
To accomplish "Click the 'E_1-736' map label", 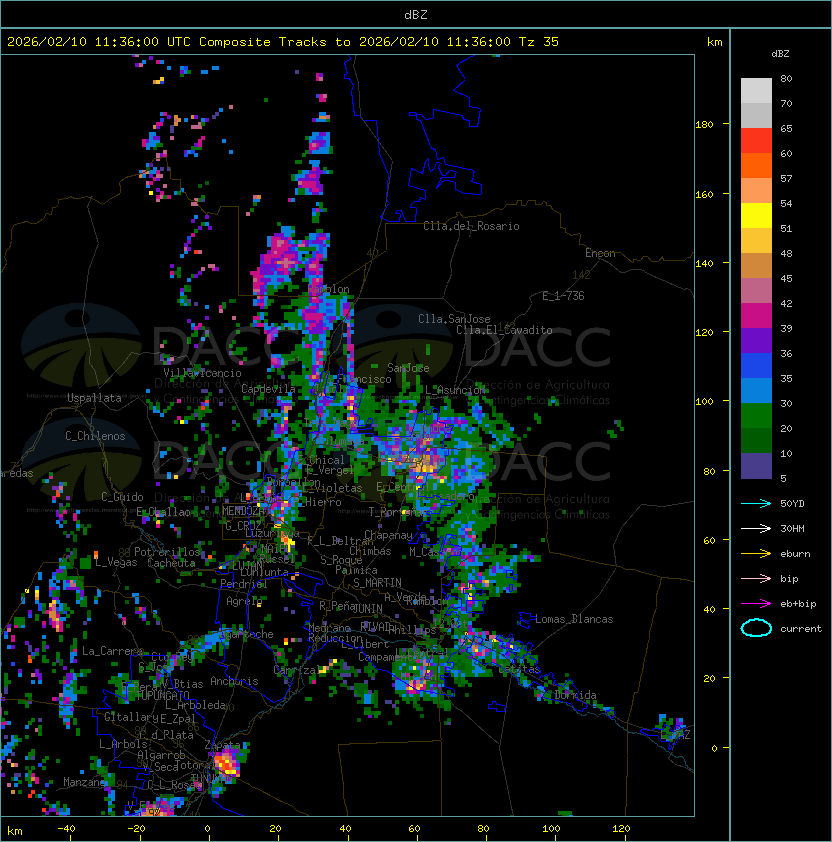I will click(563, 296).
